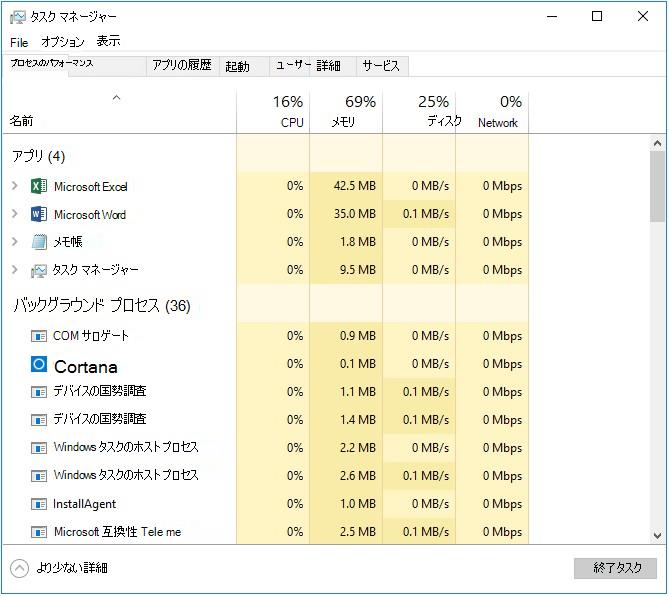Click the Microsoft Excel app icon
This screenshot has height=597, width=669.
pyautogui.click(x=39, y=186)
